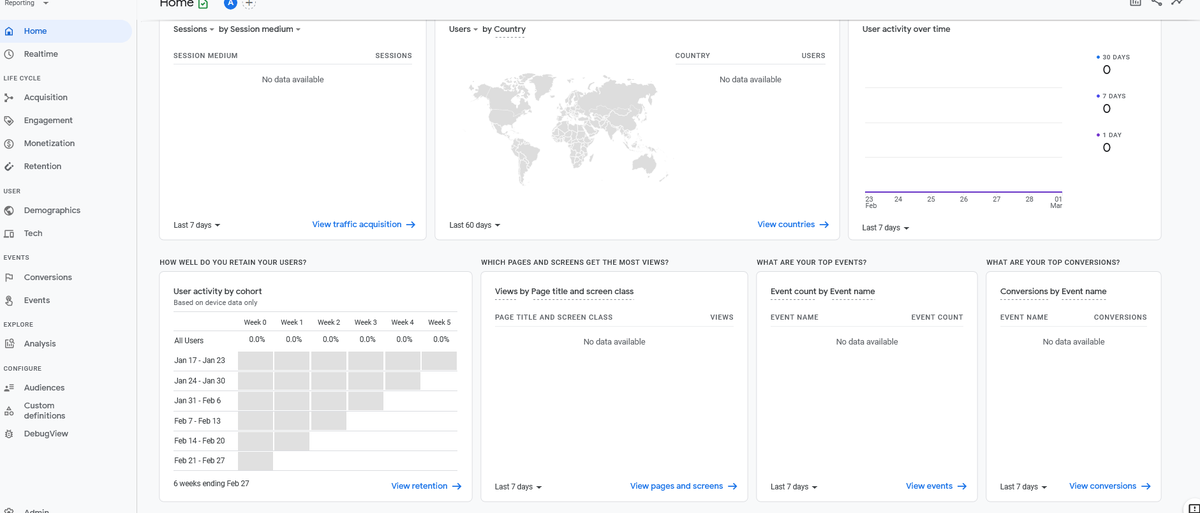Image resolution: width=1200 pixels, height=513 pixels.
Task: Follow the 'View pages and screens' link
Action: (x=683, y=486)
